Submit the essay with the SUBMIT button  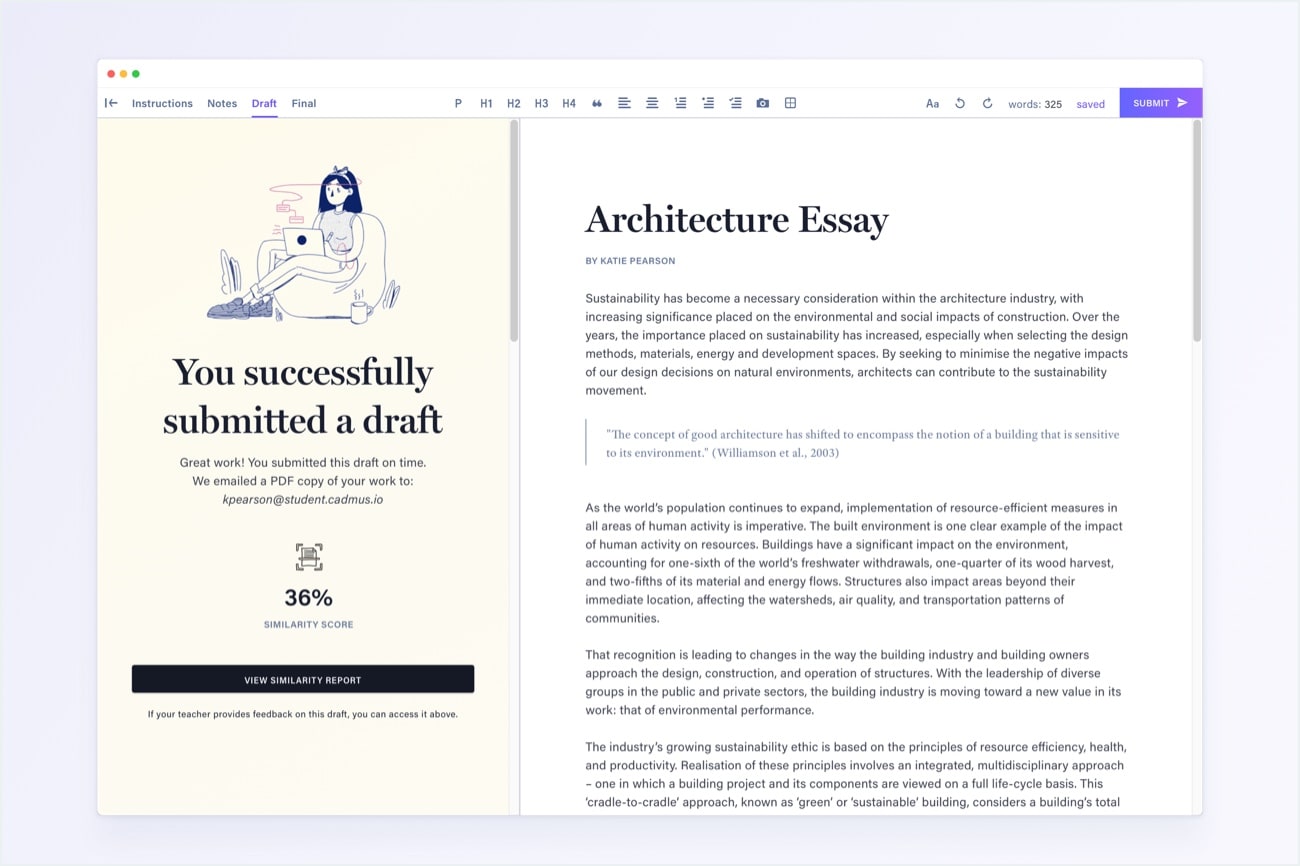[1160, 102]
